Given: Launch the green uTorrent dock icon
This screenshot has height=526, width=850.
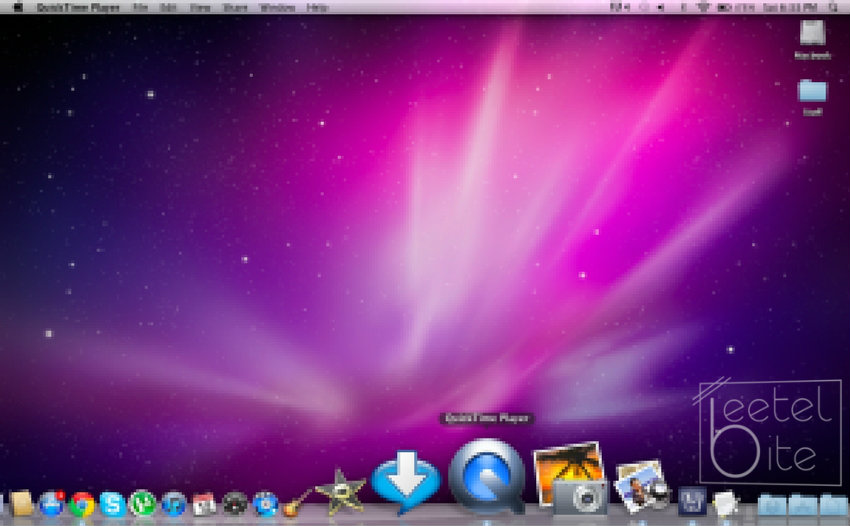Looking at the screenshot, I should (x=143, y=503).
